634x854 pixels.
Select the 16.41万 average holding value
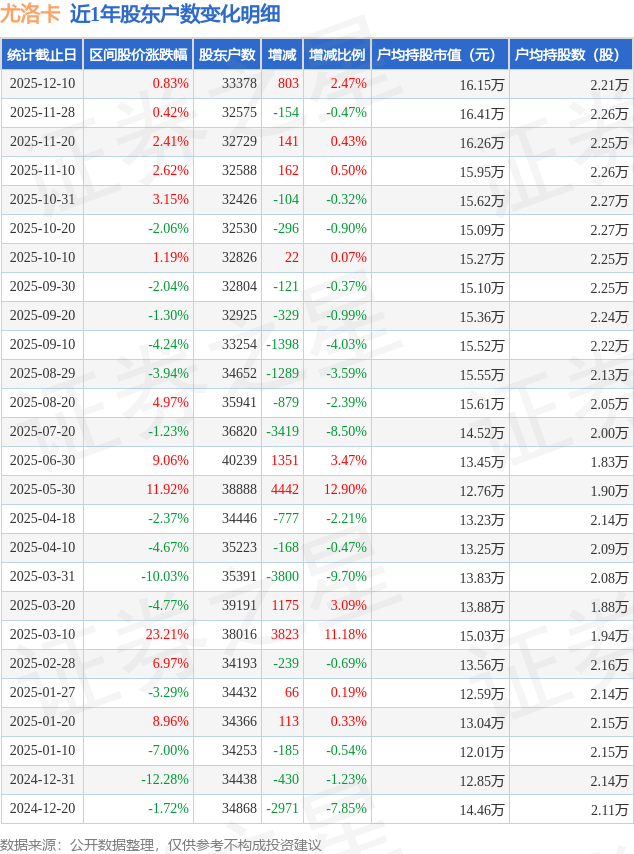point(482,113)
